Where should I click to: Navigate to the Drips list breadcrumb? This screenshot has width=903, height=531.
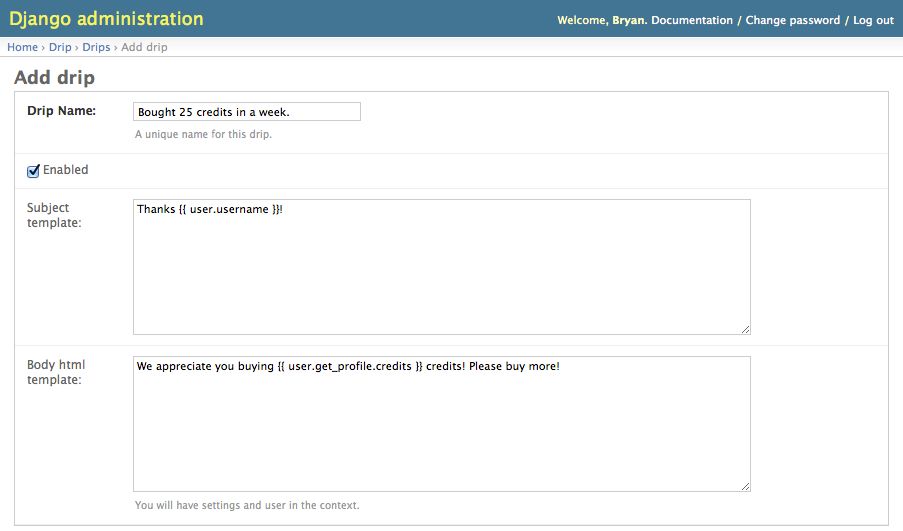click(96, 47)
